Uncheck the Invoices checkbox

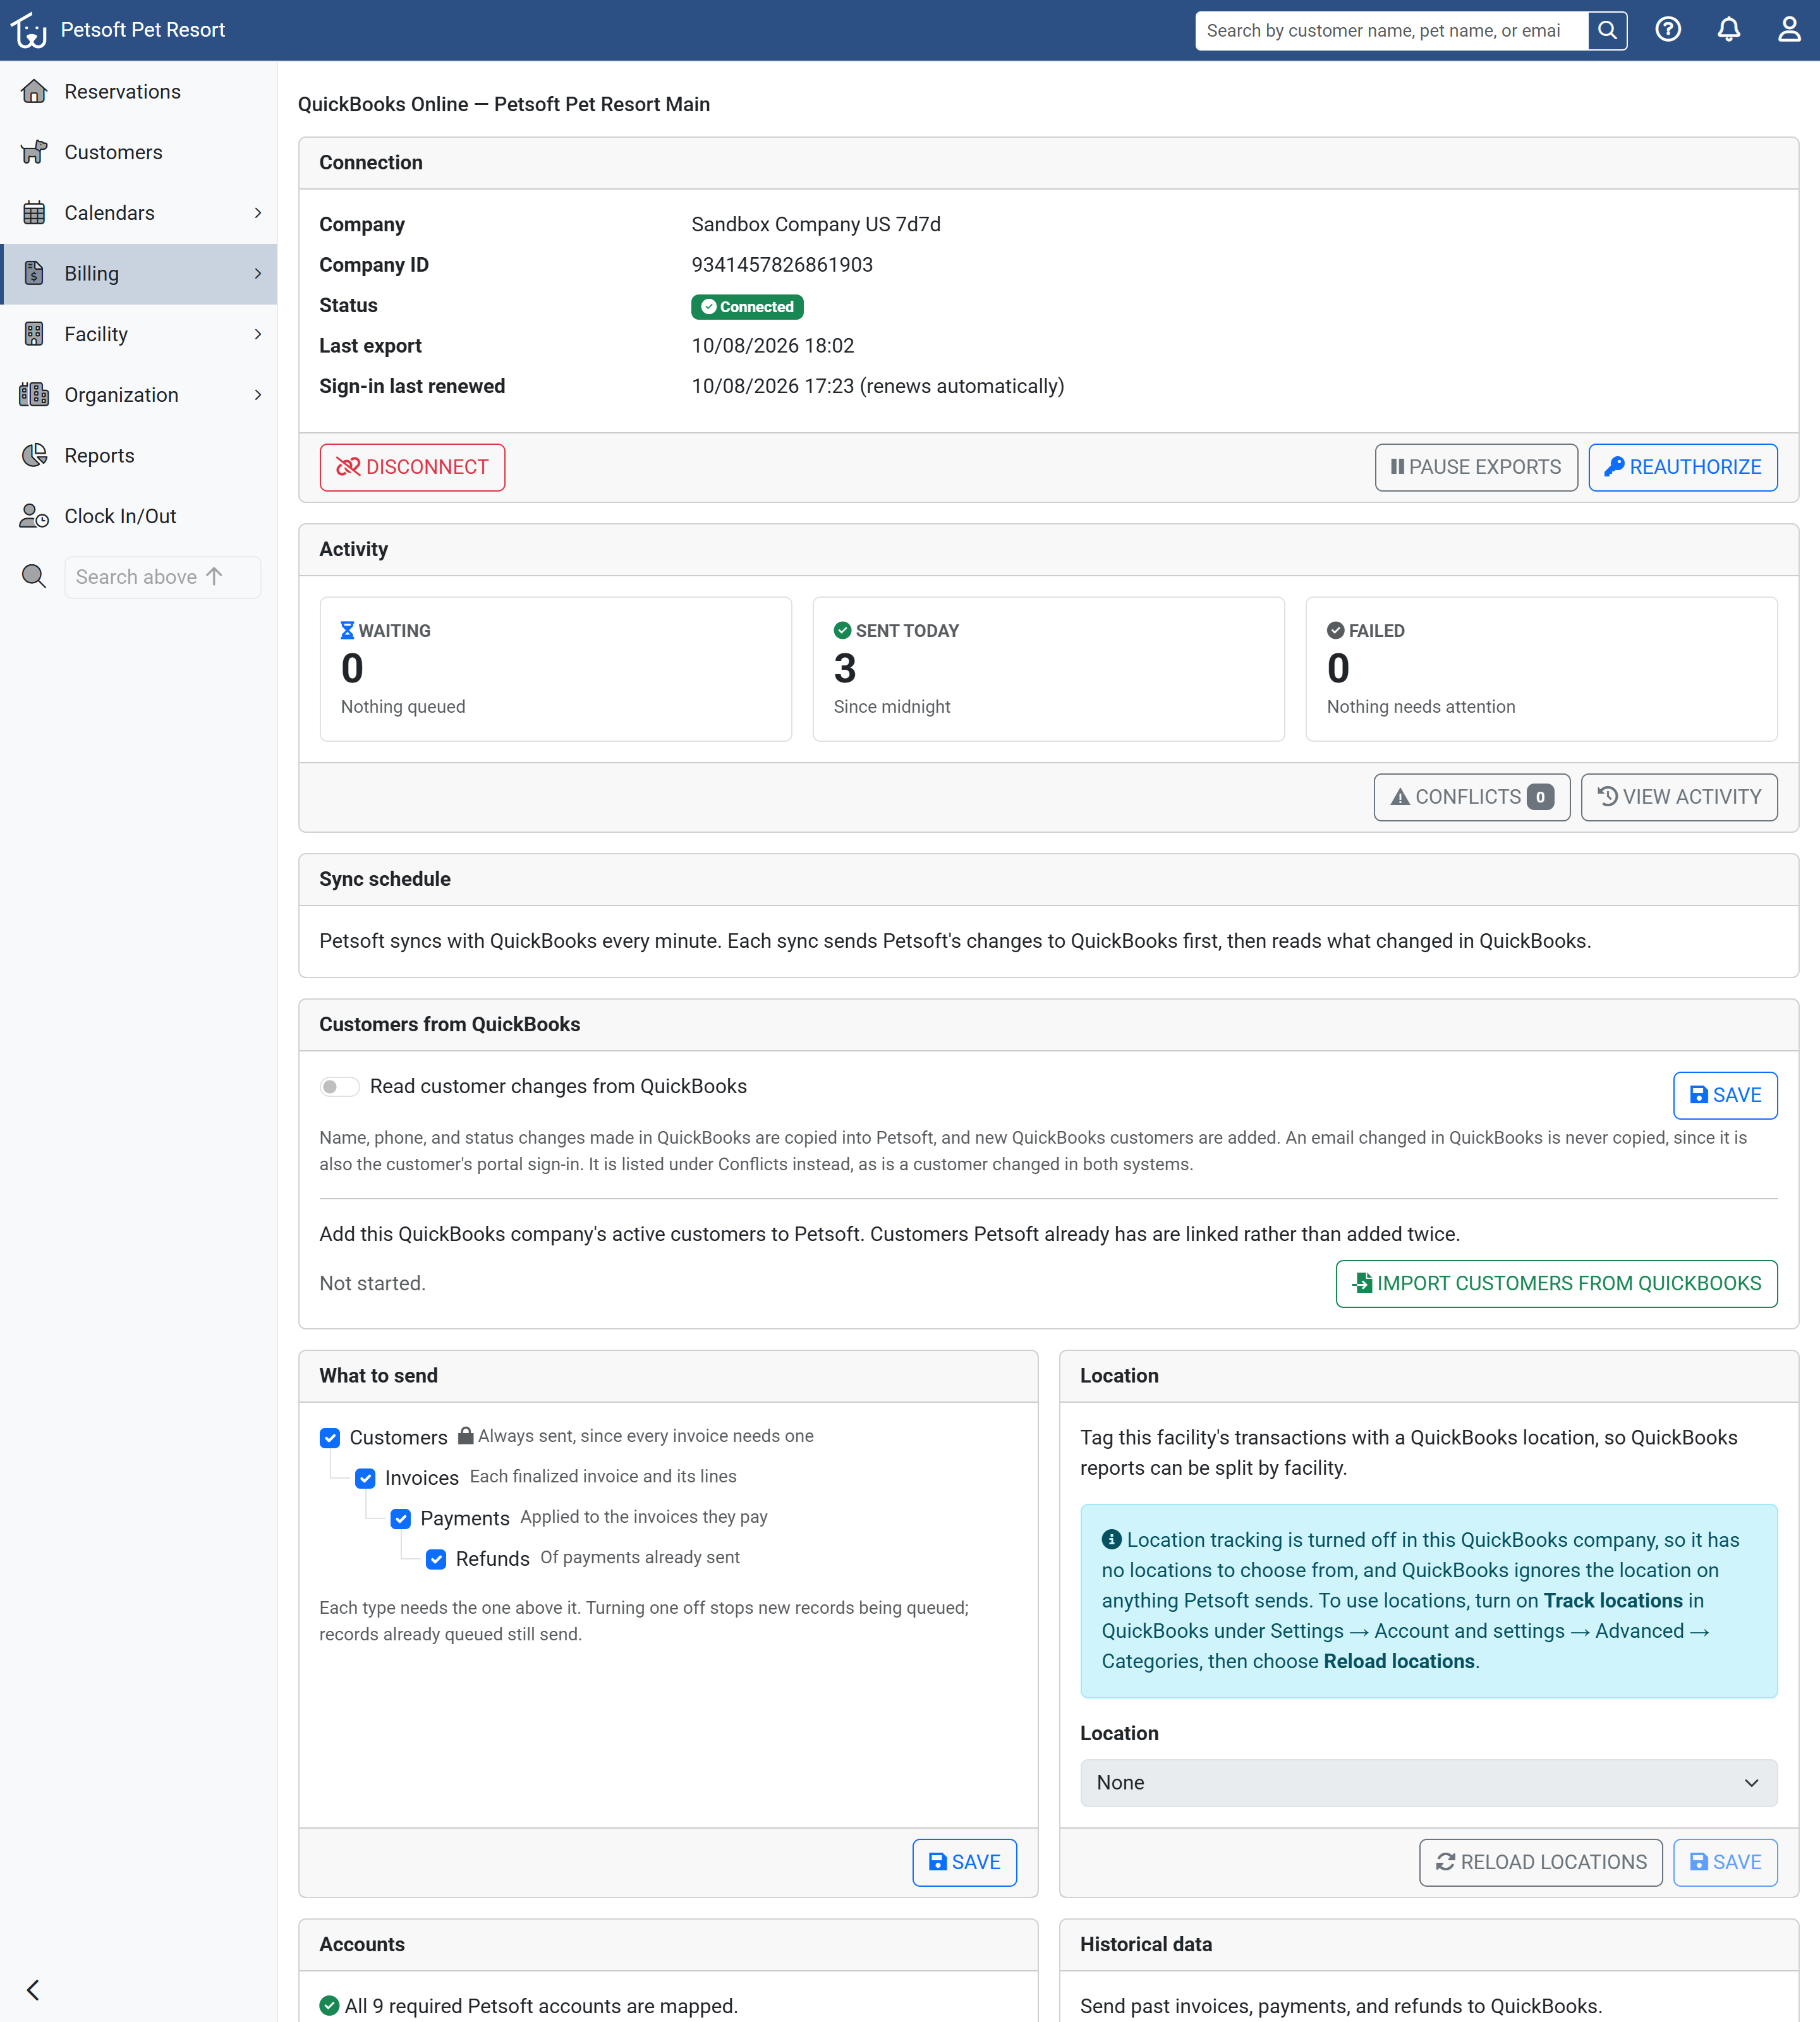click(x=365, y=1478)
